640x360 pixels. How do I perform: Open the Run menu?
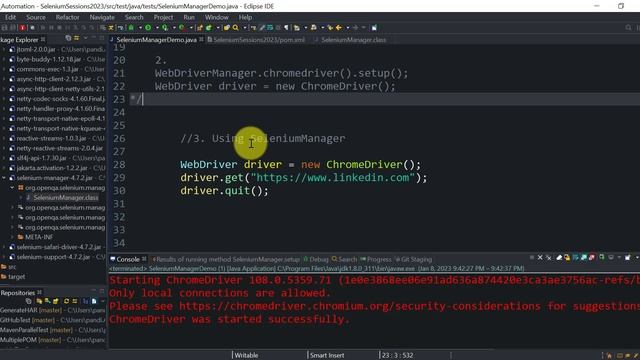pos(189,17)
